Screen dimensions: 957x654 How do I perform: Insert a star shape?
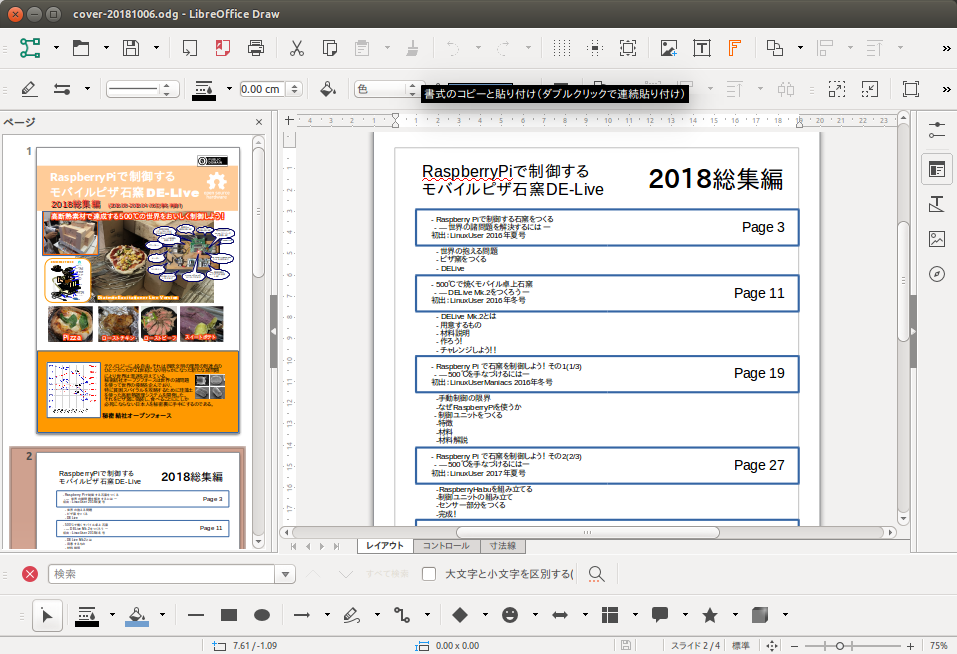coord(710,615)
